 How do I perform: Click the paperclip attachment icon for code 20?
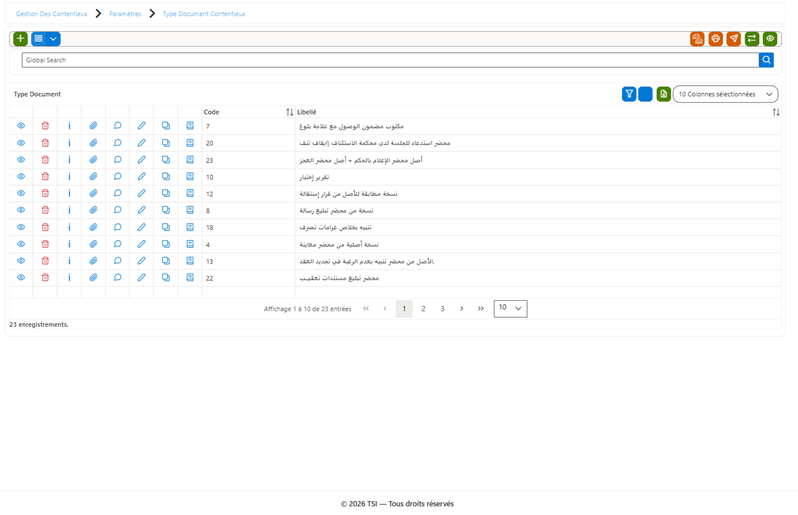93,143
